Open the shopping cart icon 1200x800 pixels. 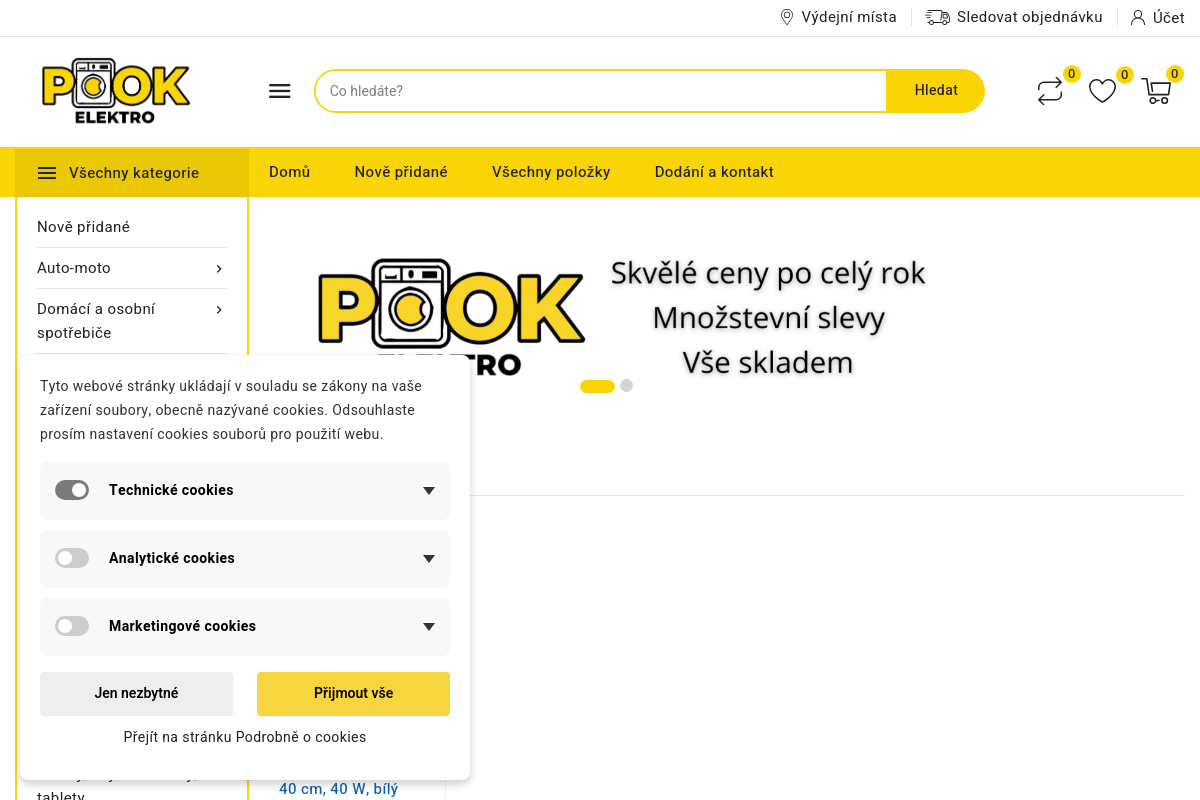(1156, 90)
